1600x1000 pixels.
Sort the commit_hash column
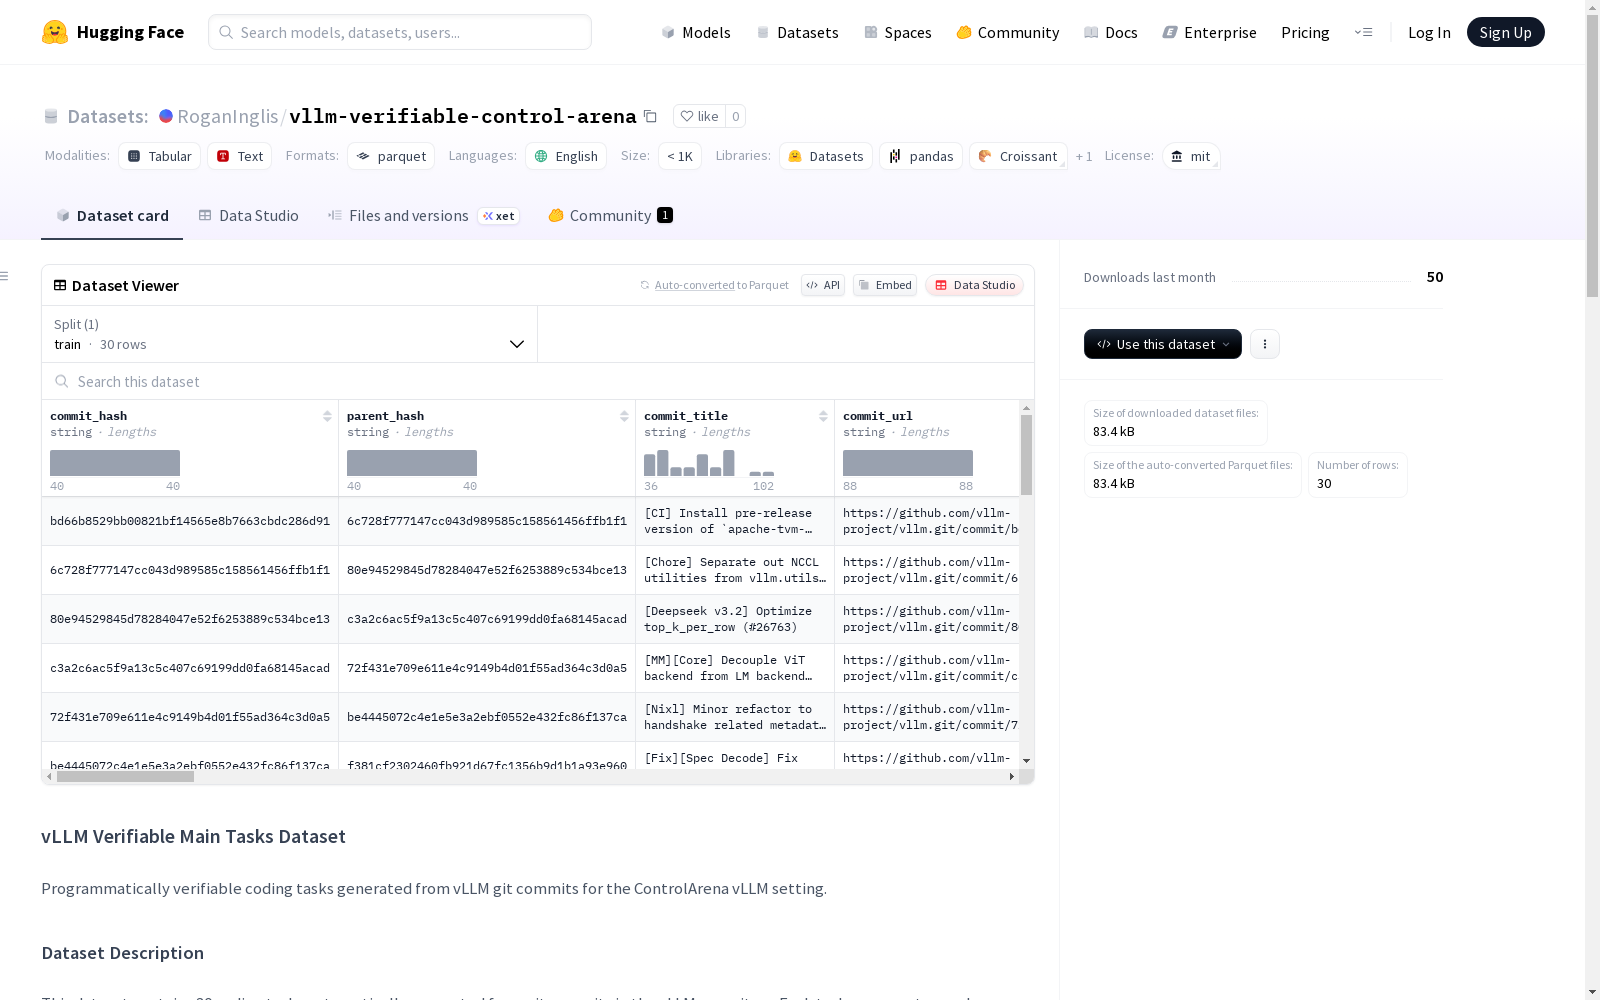[x=327, y=416]
